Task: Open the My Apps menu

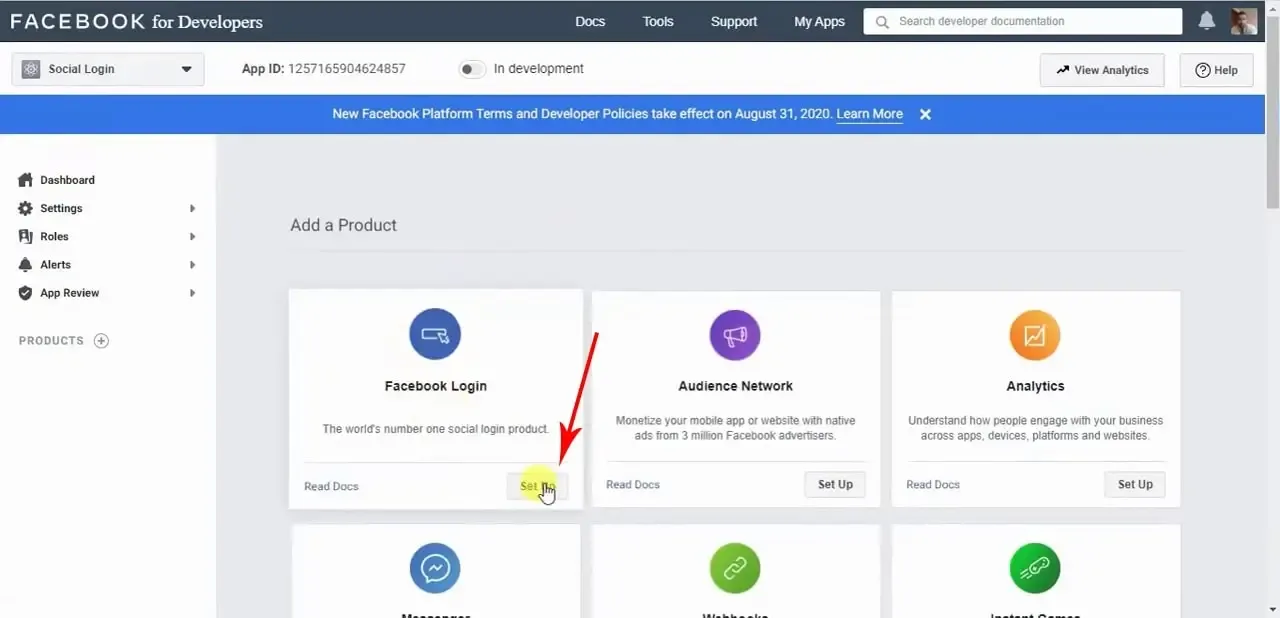Action: tap(819, 21)
